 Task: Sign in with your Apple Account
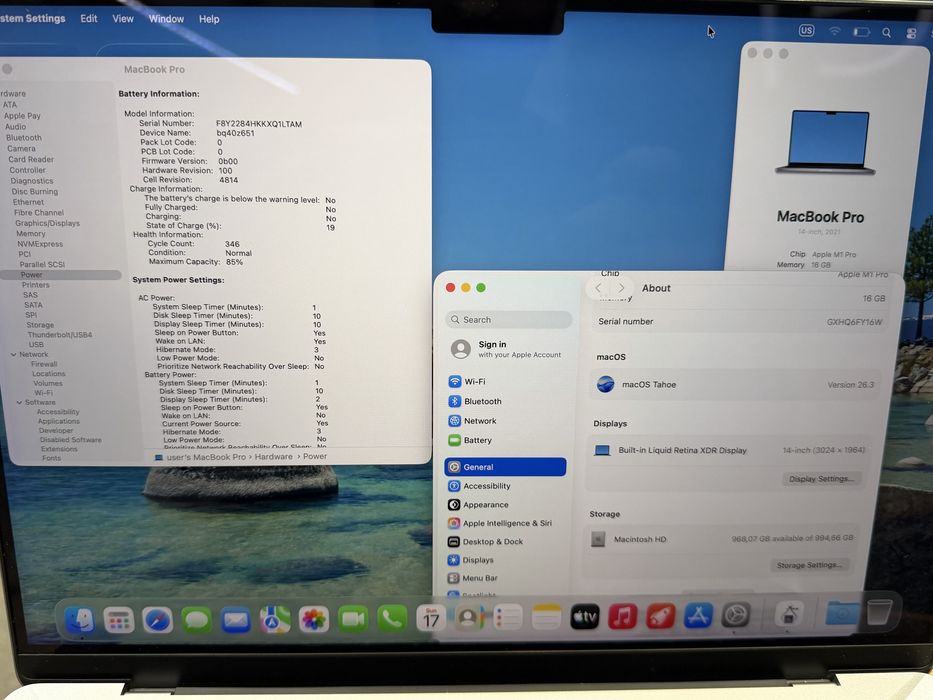[505, 349]
